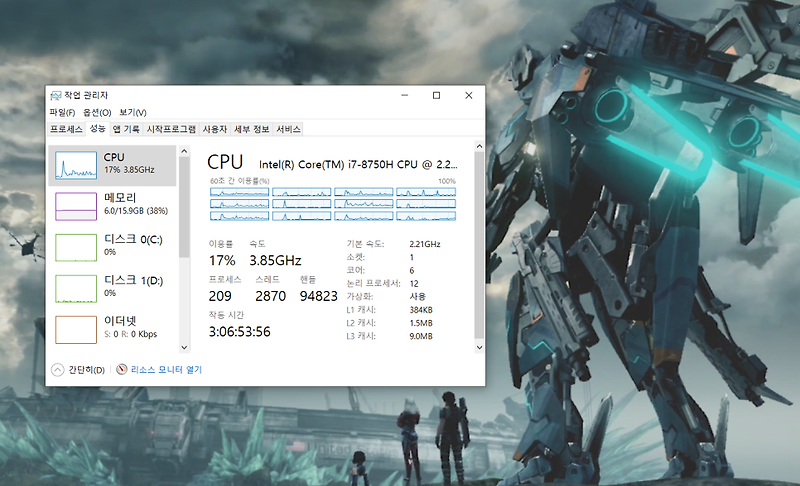Open the 옵션(O) menu
The height and width of the screenshot is (486, 800).
(97, 112)
